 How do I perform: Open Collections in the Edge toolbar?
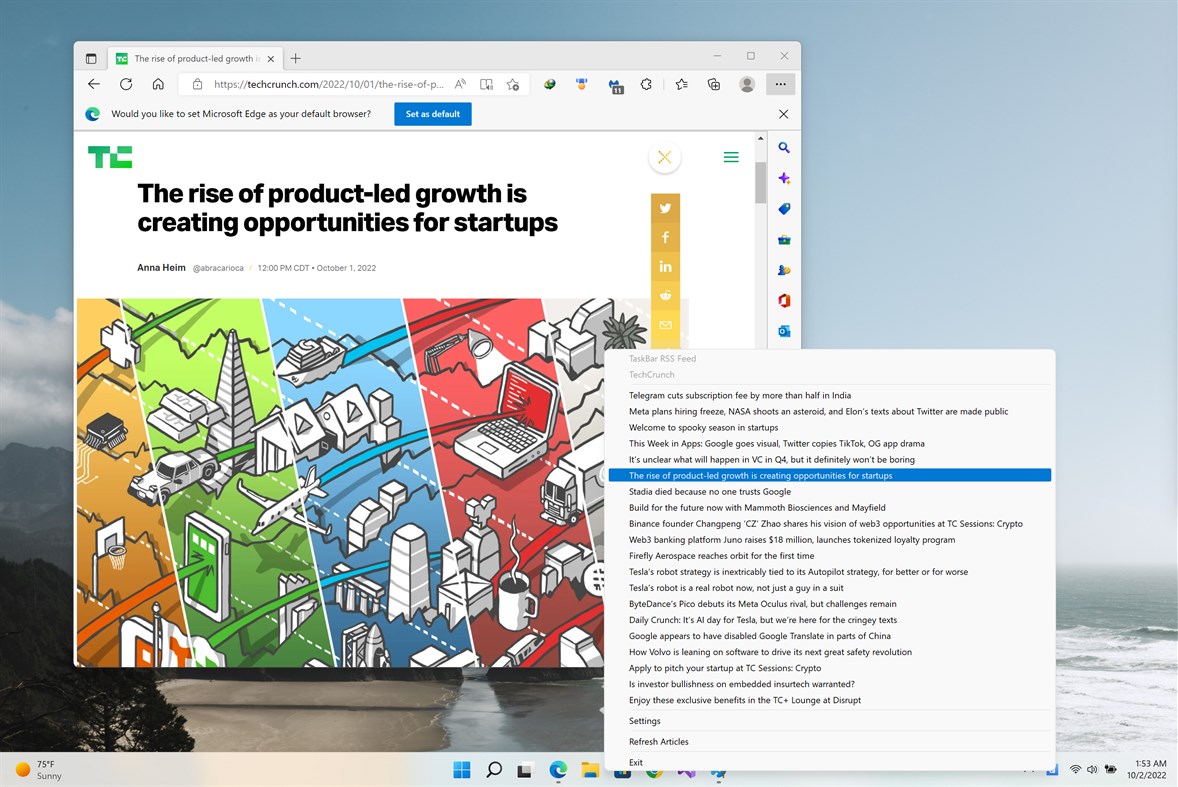coord(713,85)
